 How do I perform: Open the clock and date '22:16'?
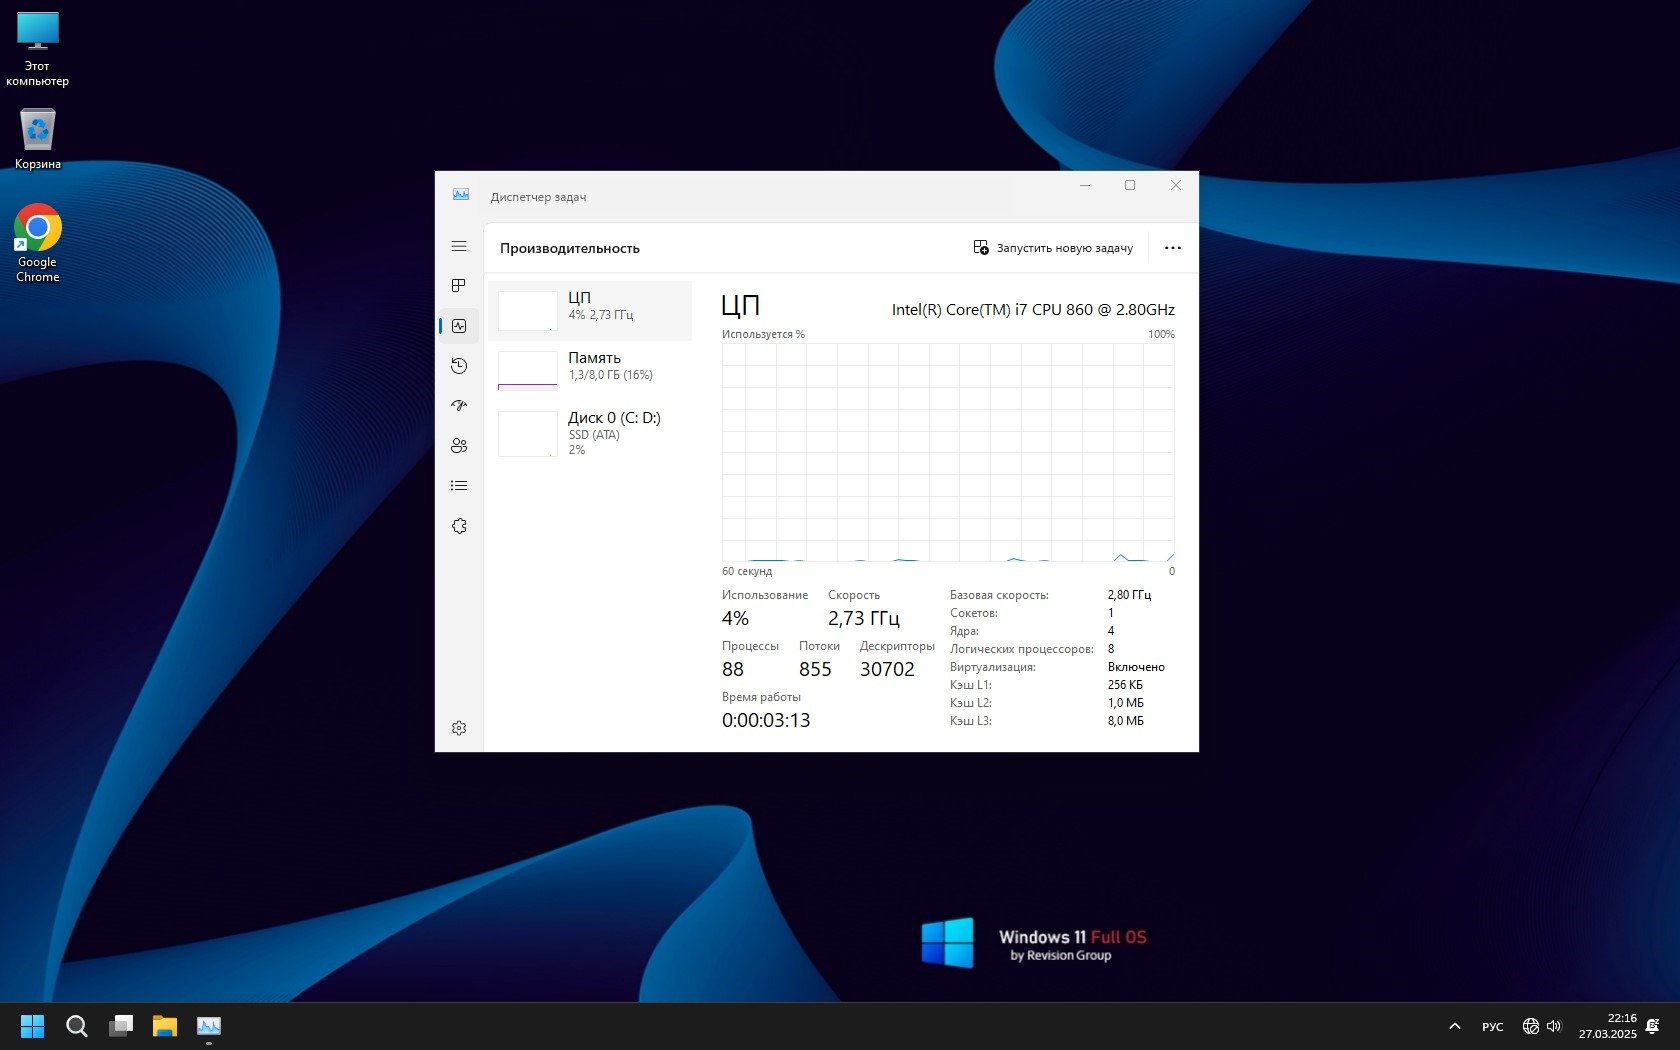tap(1608, 1026)
